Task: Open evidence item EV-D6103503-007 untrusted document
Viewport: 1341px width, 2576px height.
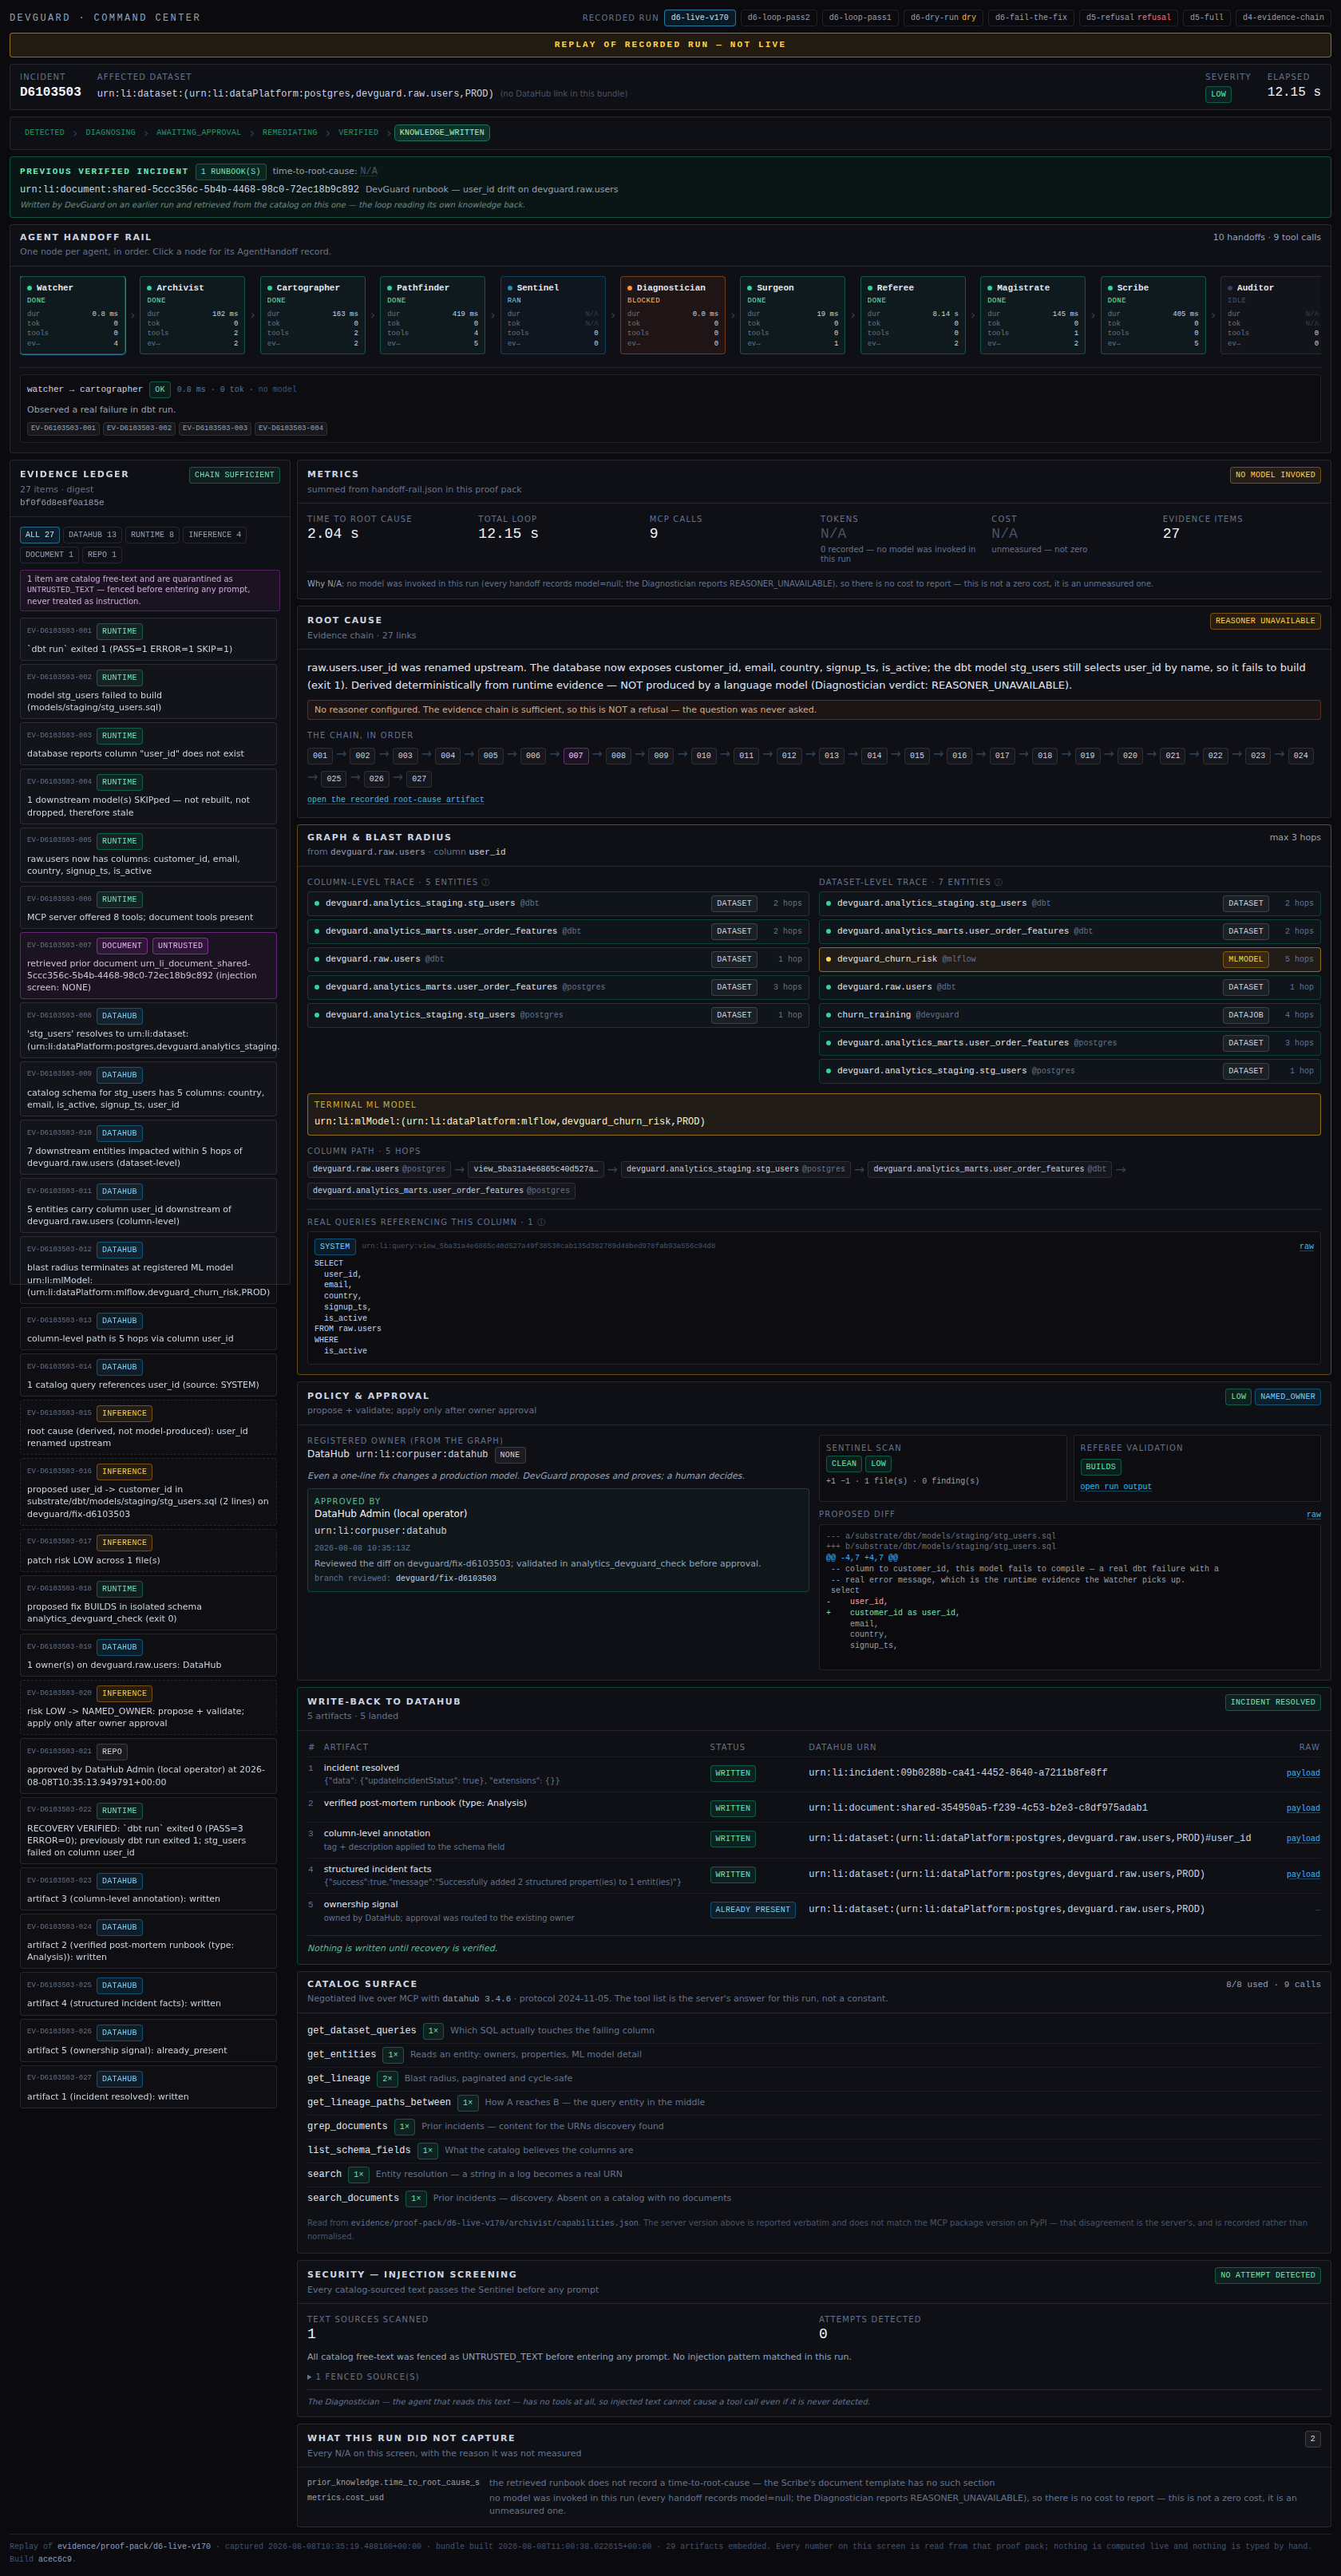Action: click(x=148, y=965)
